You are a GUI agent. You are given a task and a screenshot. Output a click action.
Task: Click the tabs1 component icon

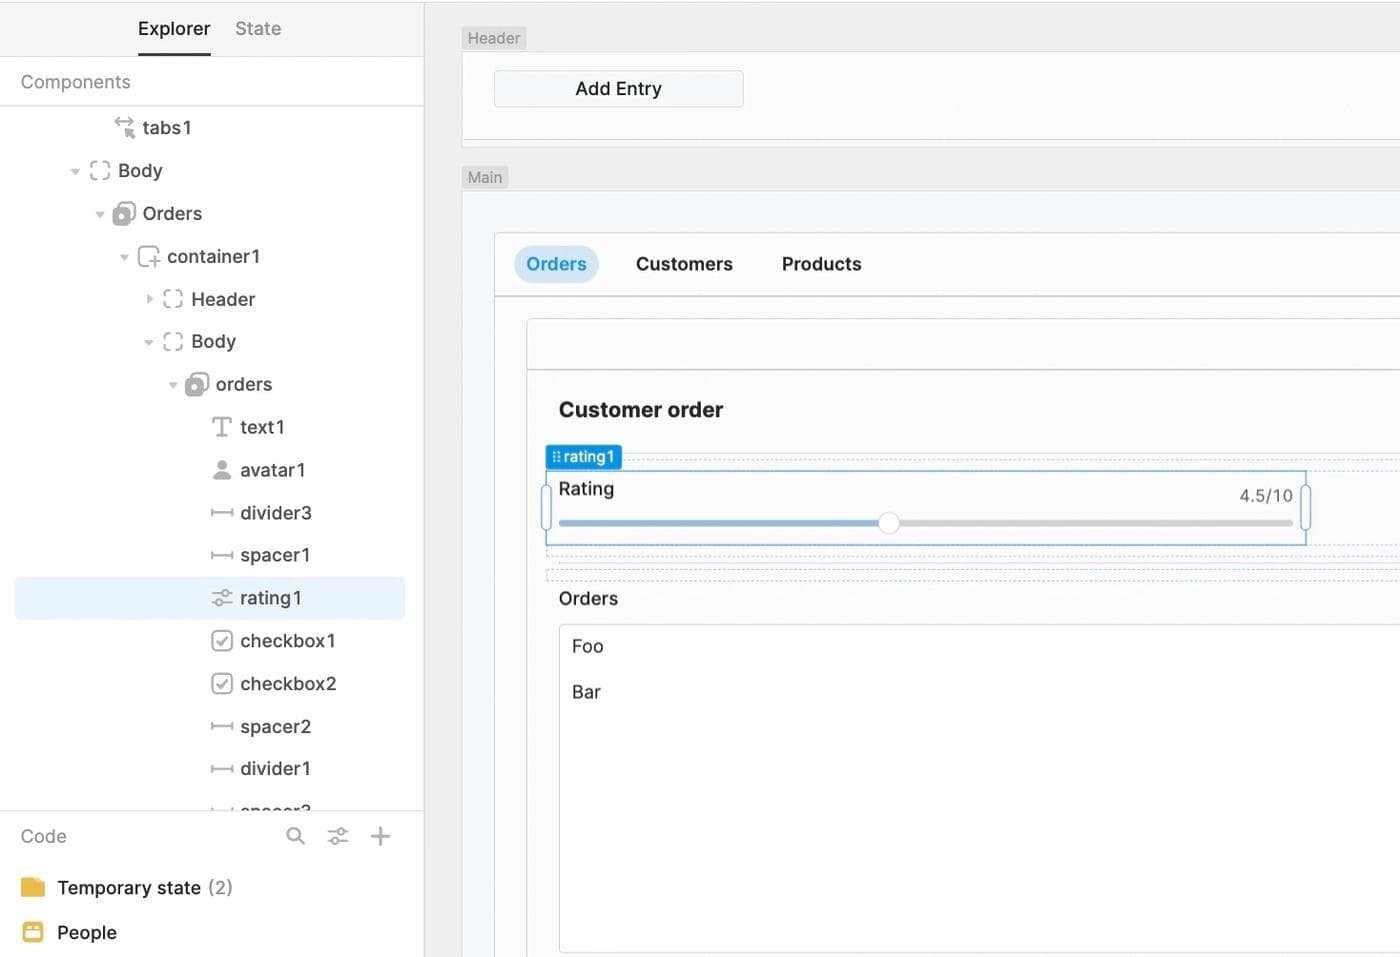[124, 127]
